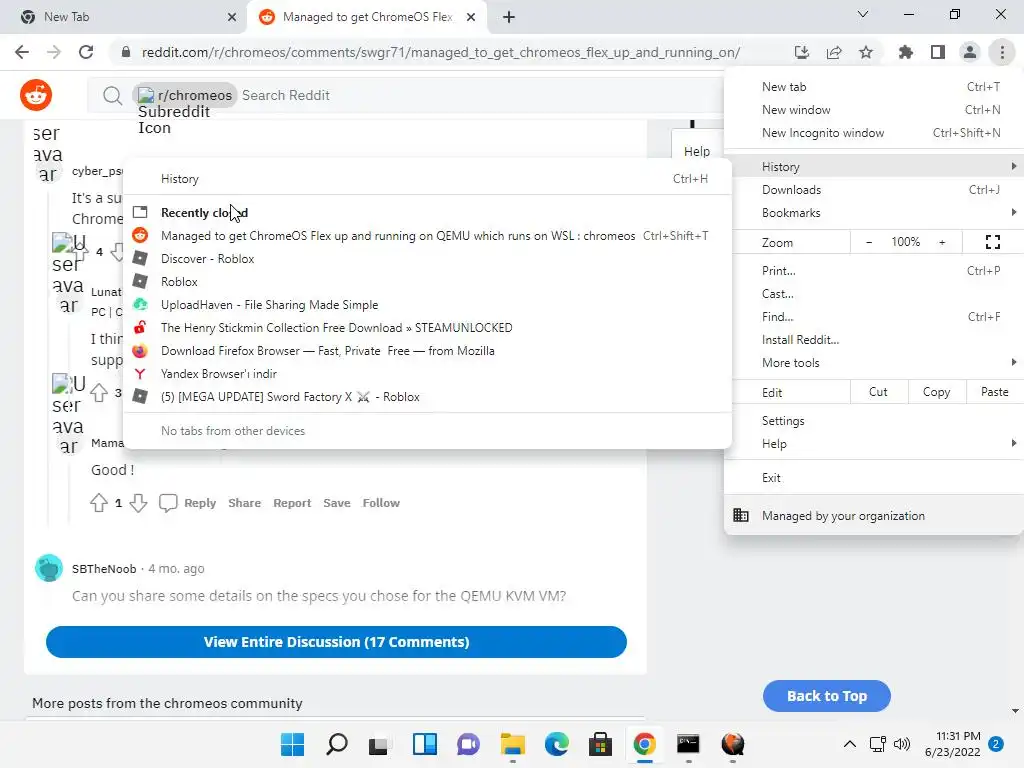1024x768 pixels.
Task: Choose Print... in the Chrome menu
Action: point(873,271)
